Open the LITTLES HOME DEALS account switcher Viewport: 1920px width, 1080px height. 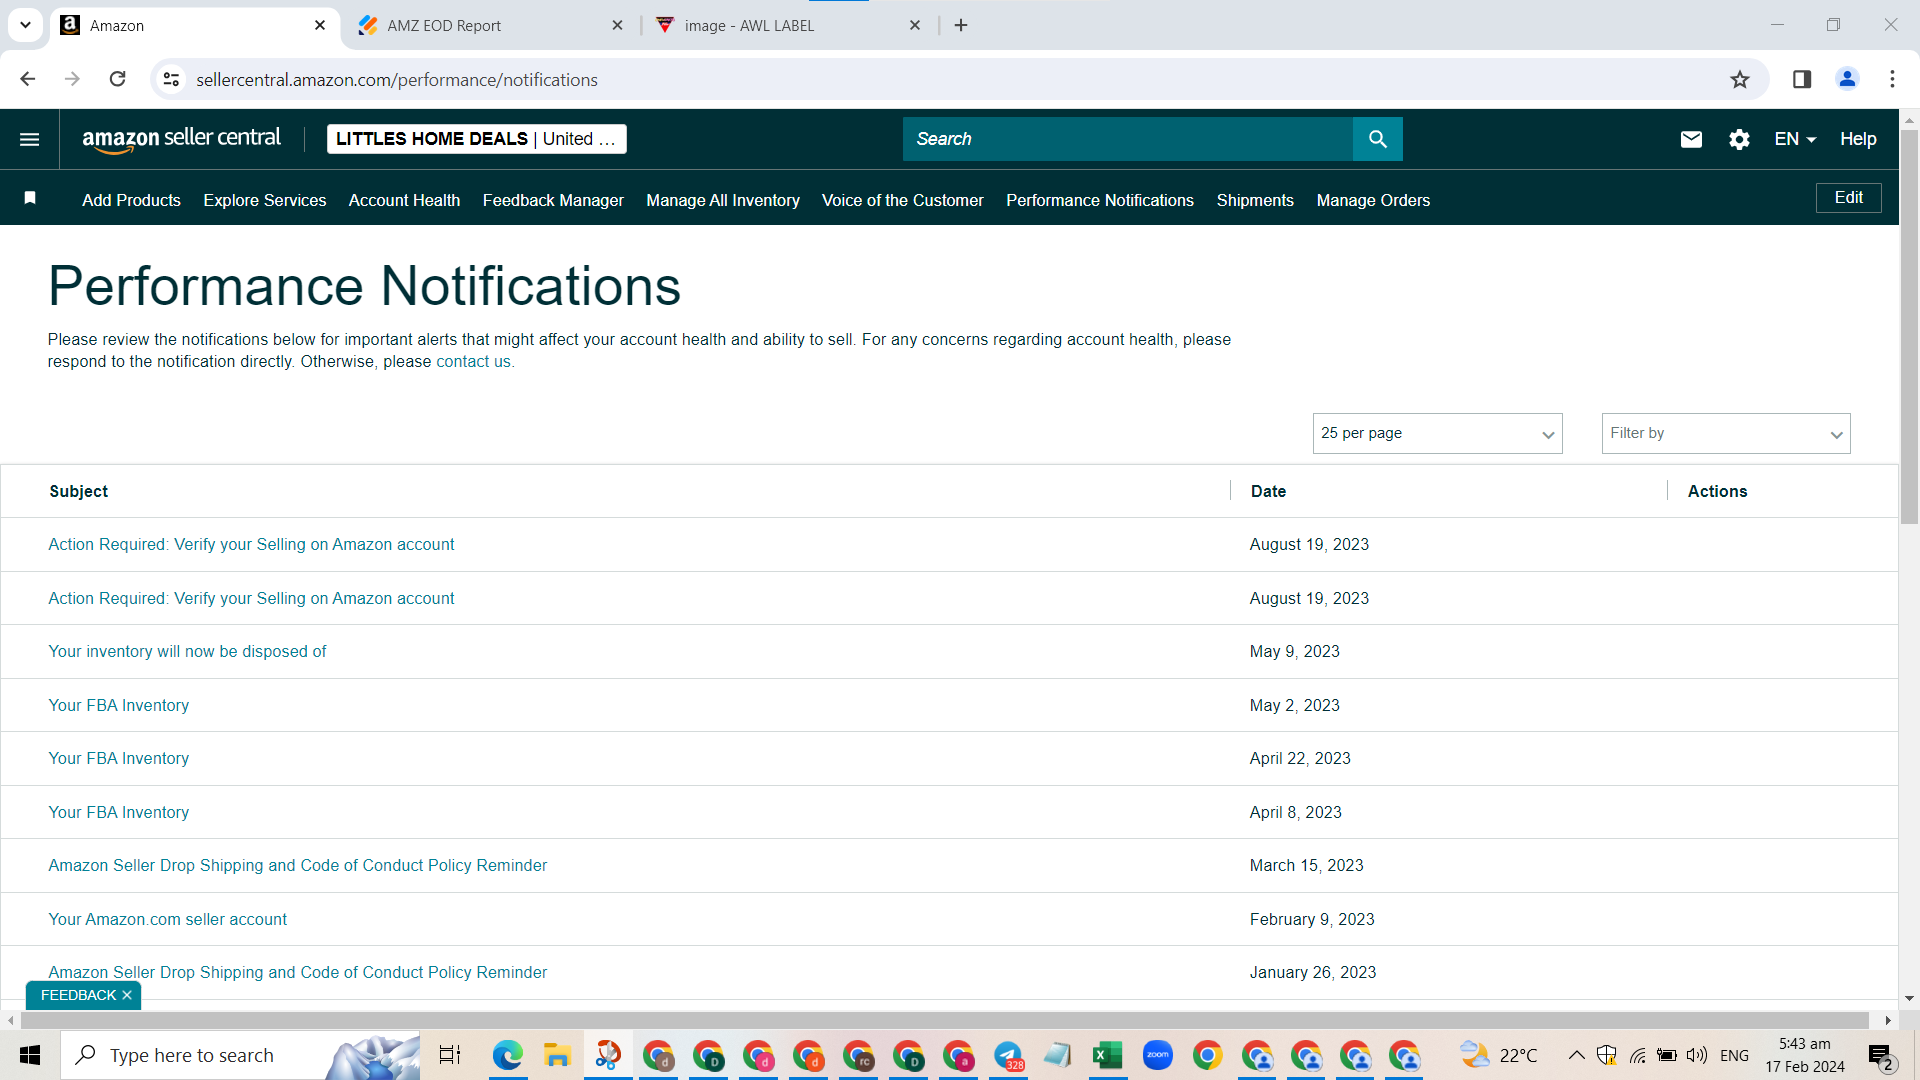click(477, 139)
